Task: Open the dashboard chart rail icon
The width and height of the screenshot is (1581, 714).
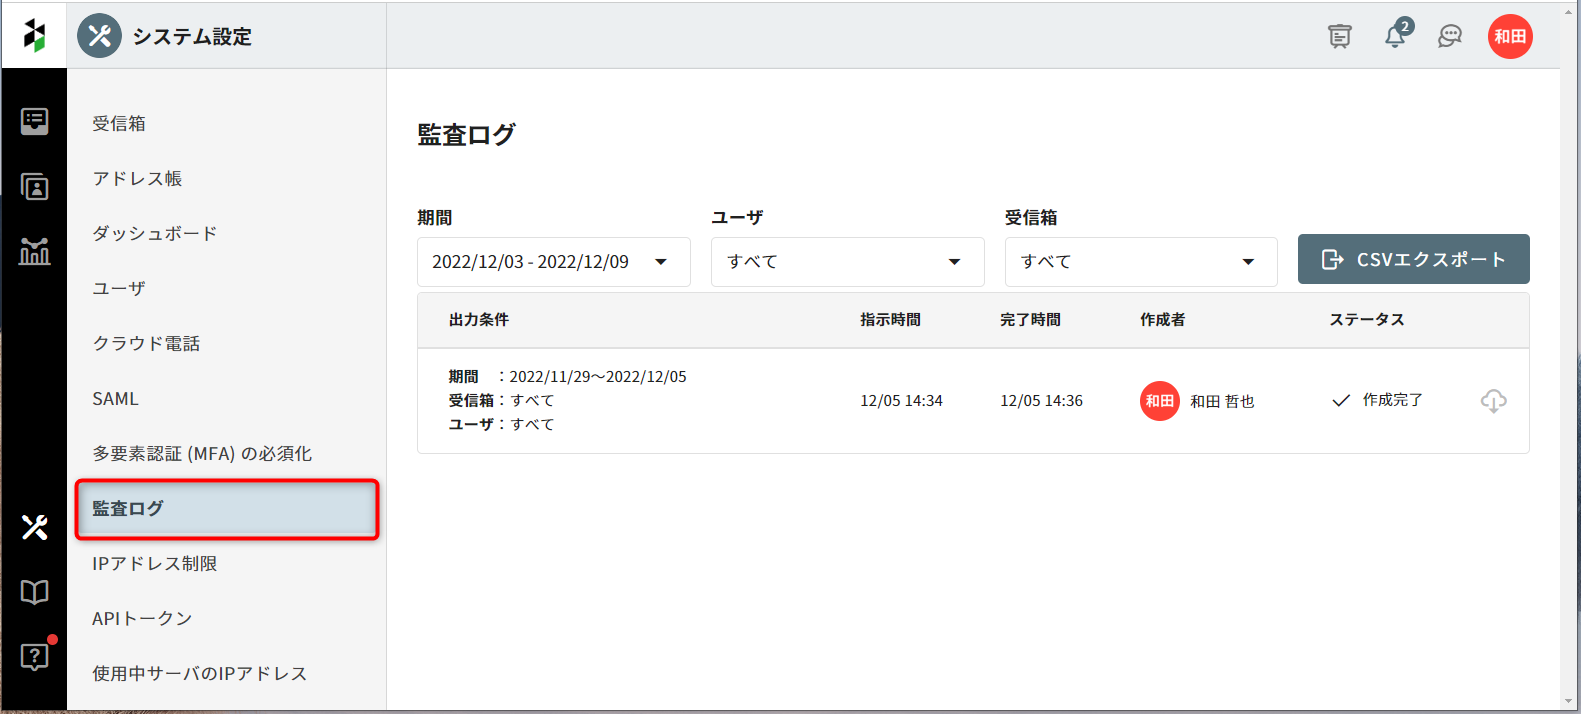Action: click(x=34, y=251)
